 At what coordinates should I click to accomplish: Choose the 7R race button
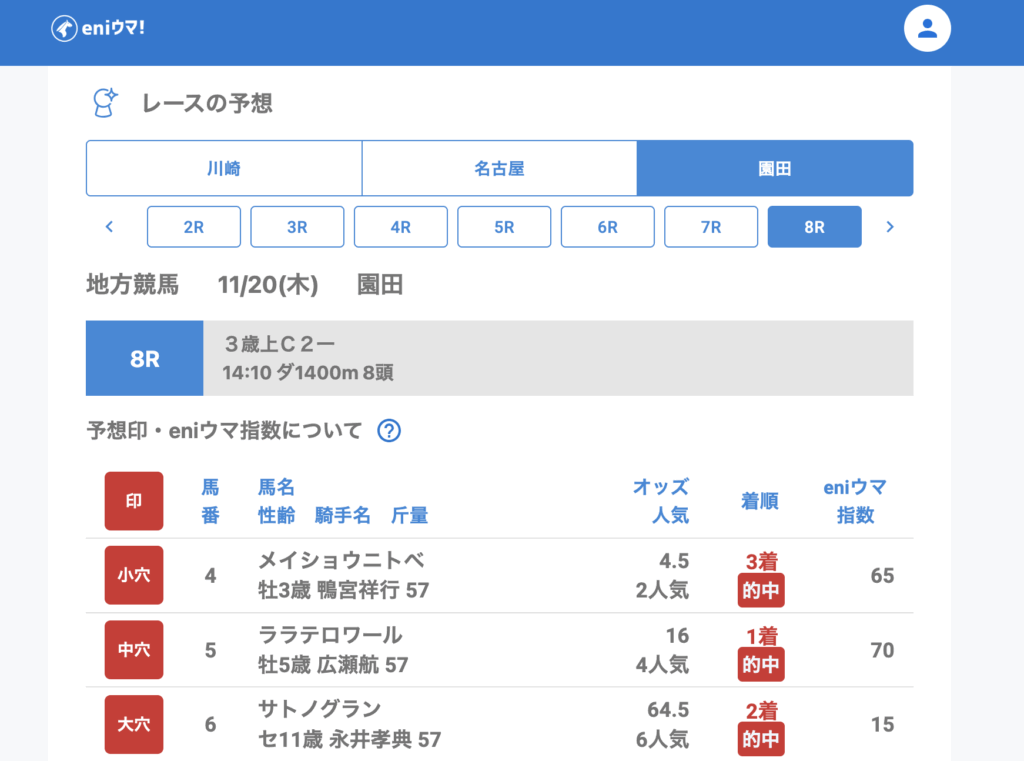(711, 227)
